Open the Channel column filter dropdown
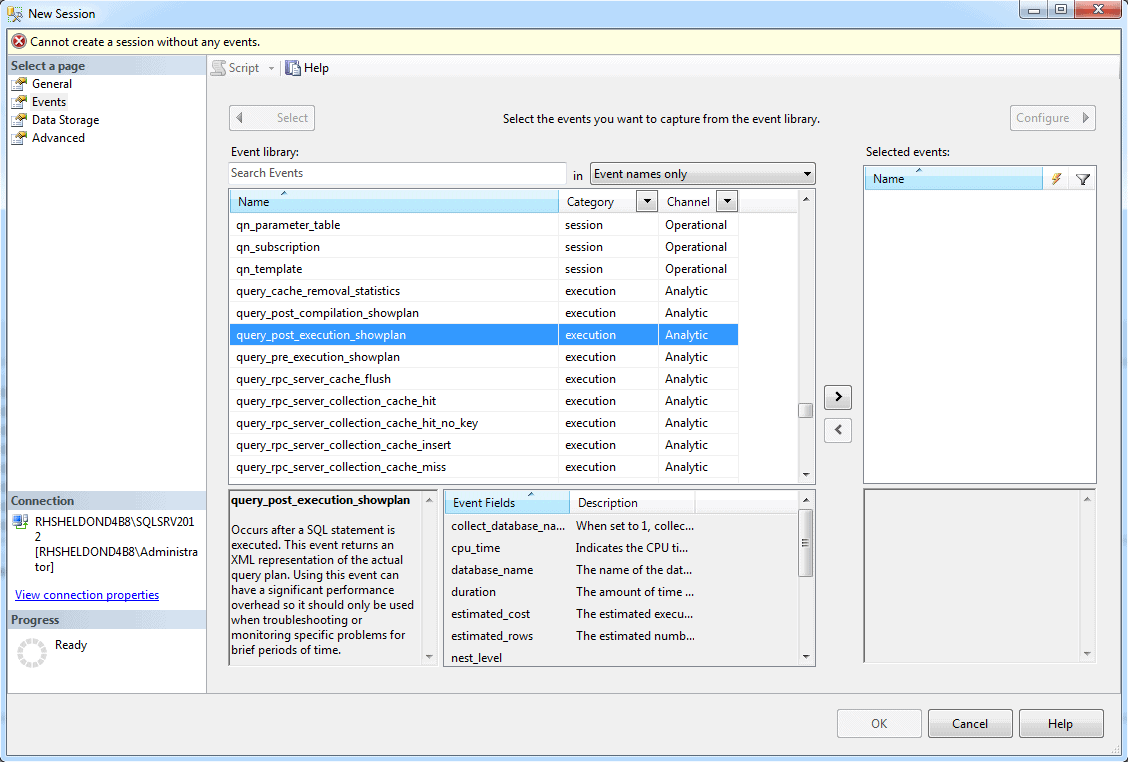 [727, 201]
